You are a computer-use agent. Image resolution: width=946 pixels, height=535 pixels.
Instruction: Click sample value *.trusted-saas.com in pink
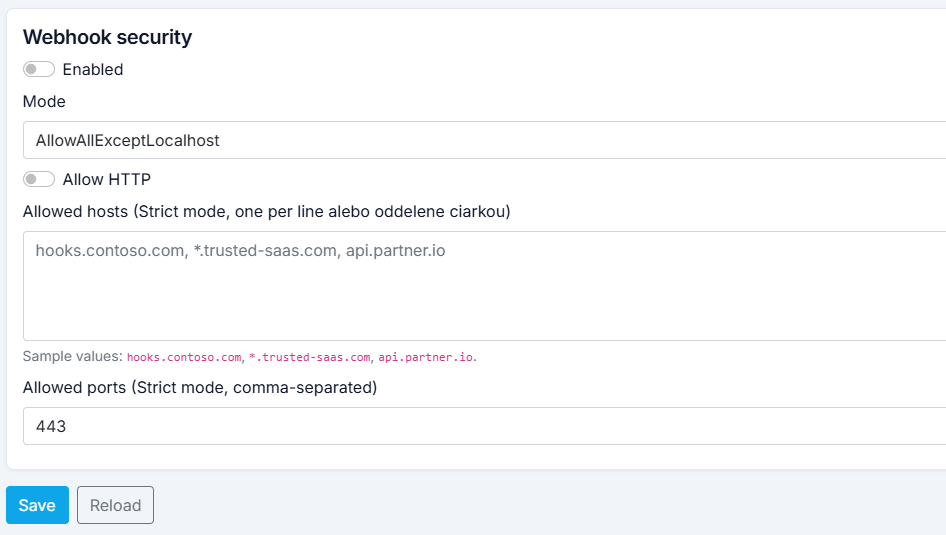pos(310,357)
